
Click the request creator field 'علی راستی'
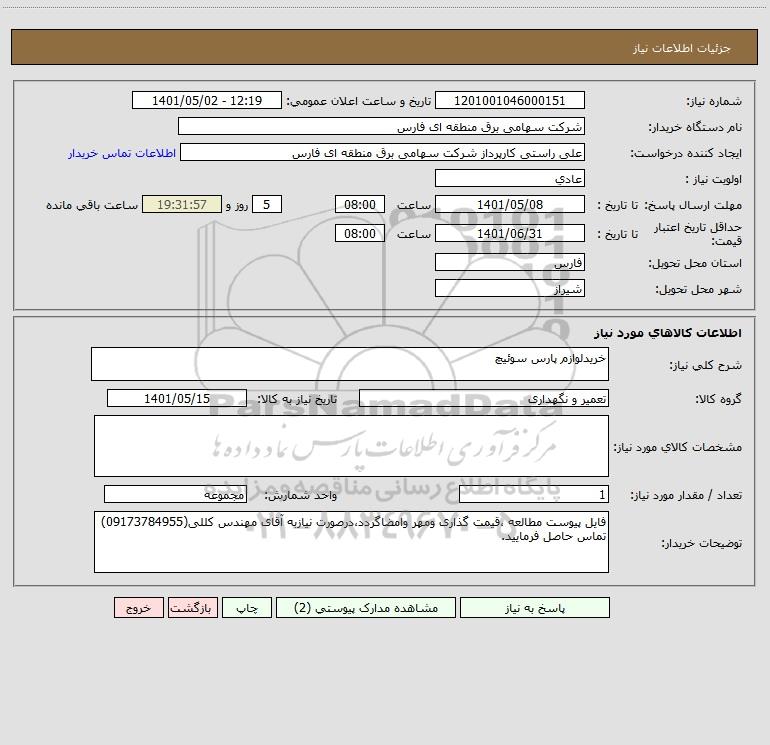click(x=383, y=152)
